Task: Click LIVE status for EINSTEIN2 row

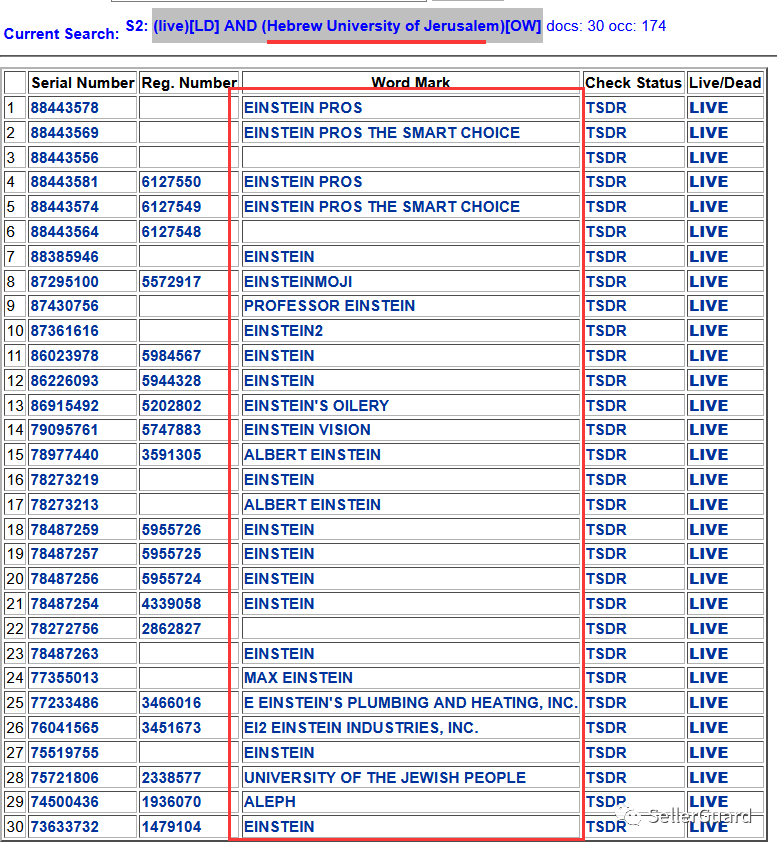Action: (x=708, y=331)
